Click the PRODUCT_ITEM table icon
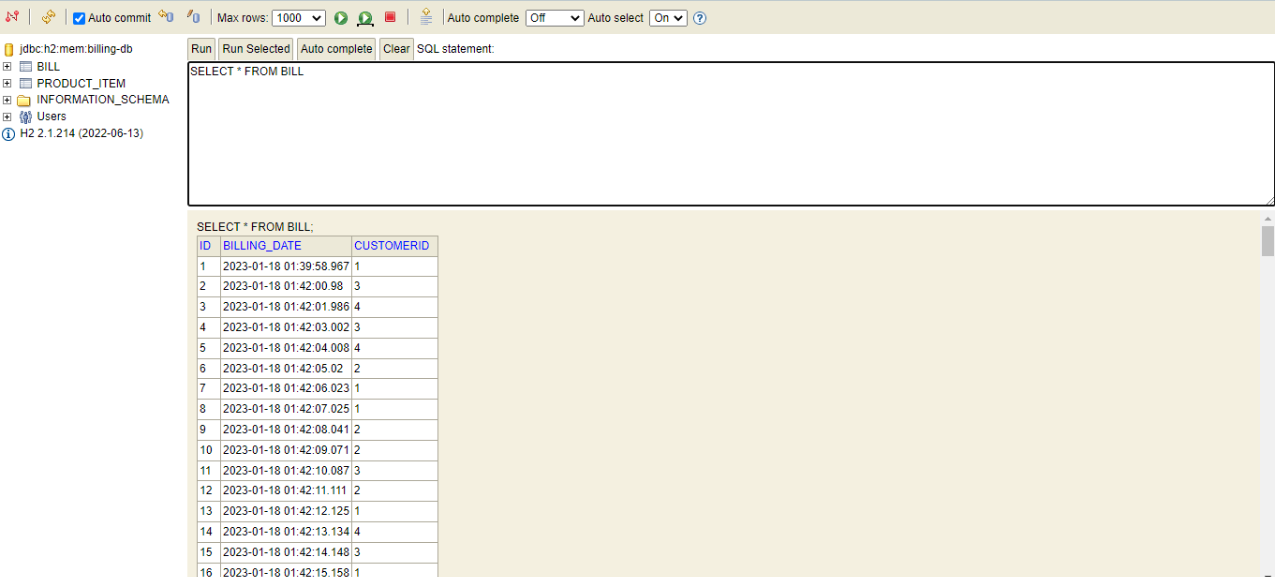The height and width of the screenshot is (577, 1275). point(26,84)
